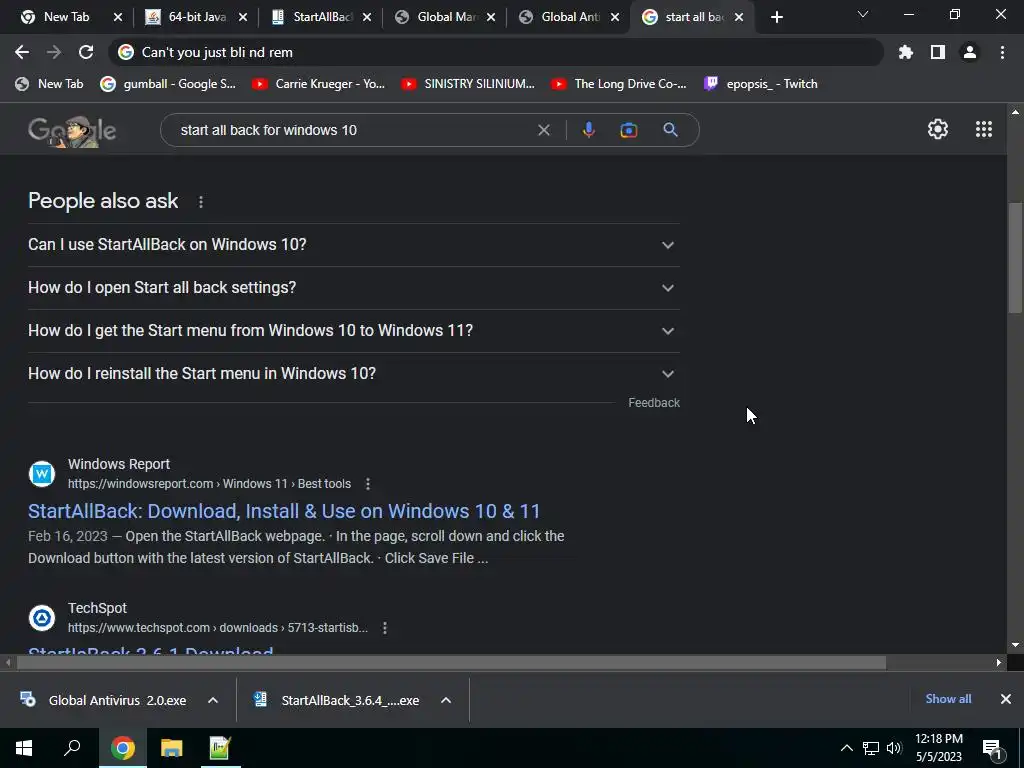Open Chrome three-dot menu
This screenshot has width=1024, height=768.
(1002, 52)
